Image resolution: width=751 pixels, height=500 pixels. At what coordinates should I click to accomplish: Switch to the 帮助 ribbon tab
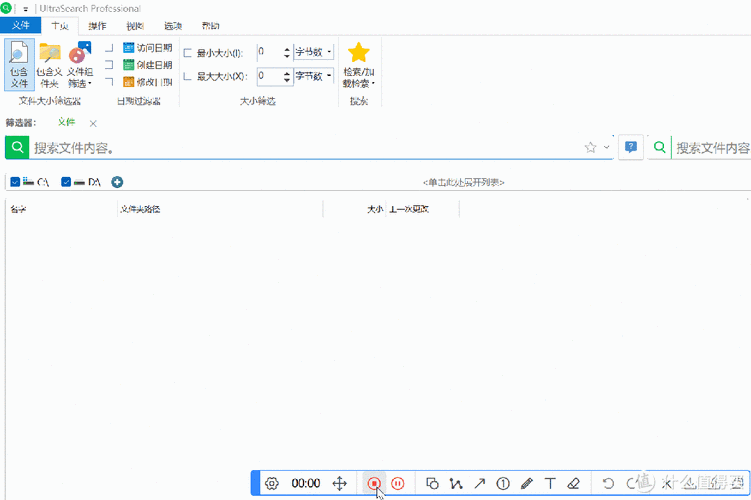point(211,26)
